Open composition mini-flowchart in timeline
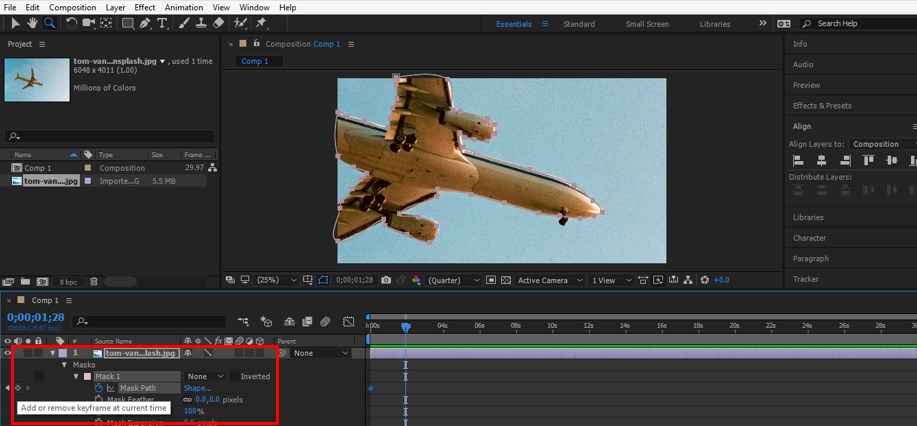 click(x=243, y=321)
